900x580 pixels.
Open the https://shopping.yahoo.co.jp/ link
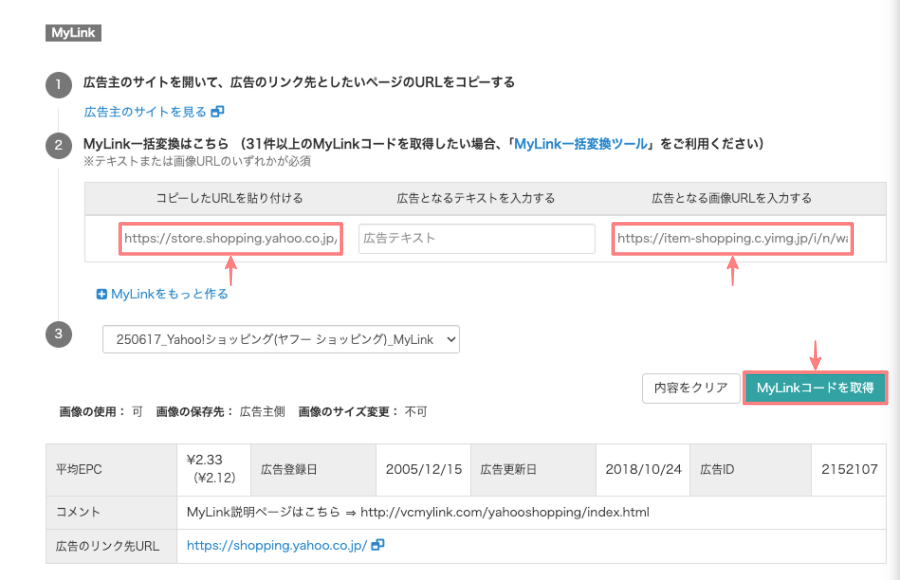(277, 546)
